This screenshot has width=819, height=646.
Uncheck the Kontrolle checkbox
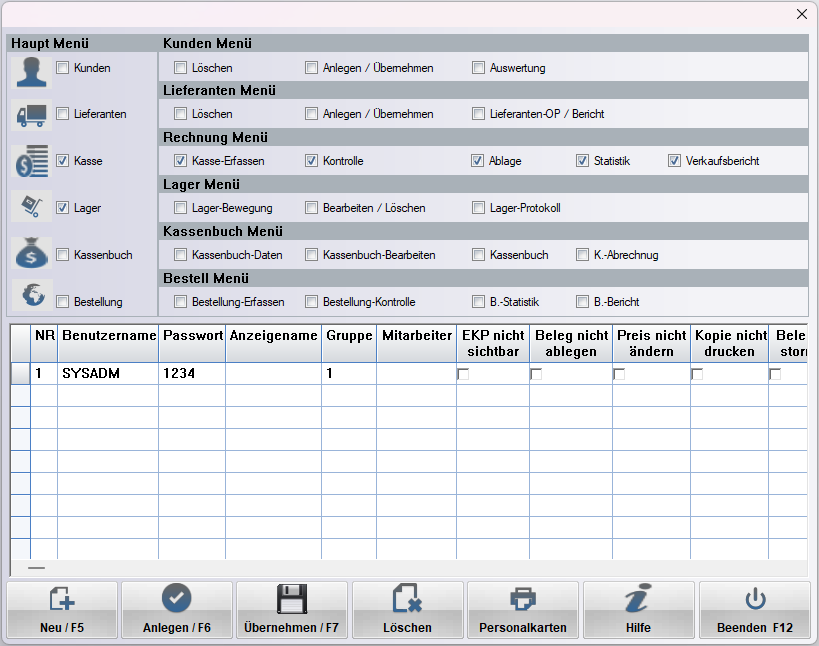tap(312, 160)
